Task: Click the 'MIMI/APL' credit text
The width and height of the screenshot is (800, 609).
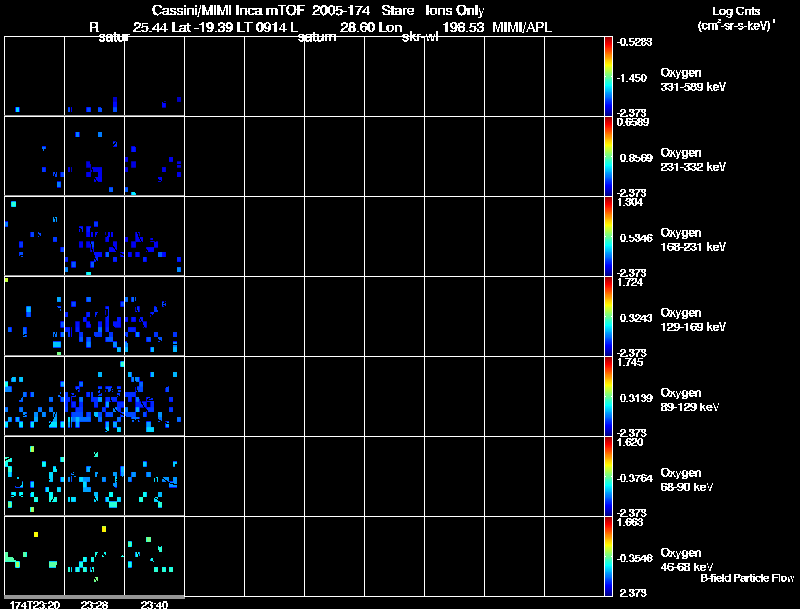Action: coord(522,27)
